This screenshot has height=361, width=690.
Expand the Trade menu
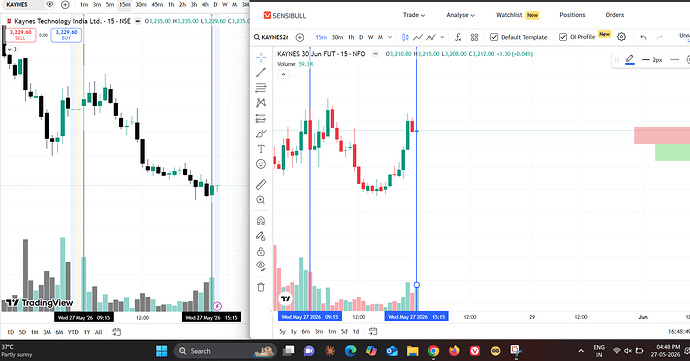(x=414, y=15)
